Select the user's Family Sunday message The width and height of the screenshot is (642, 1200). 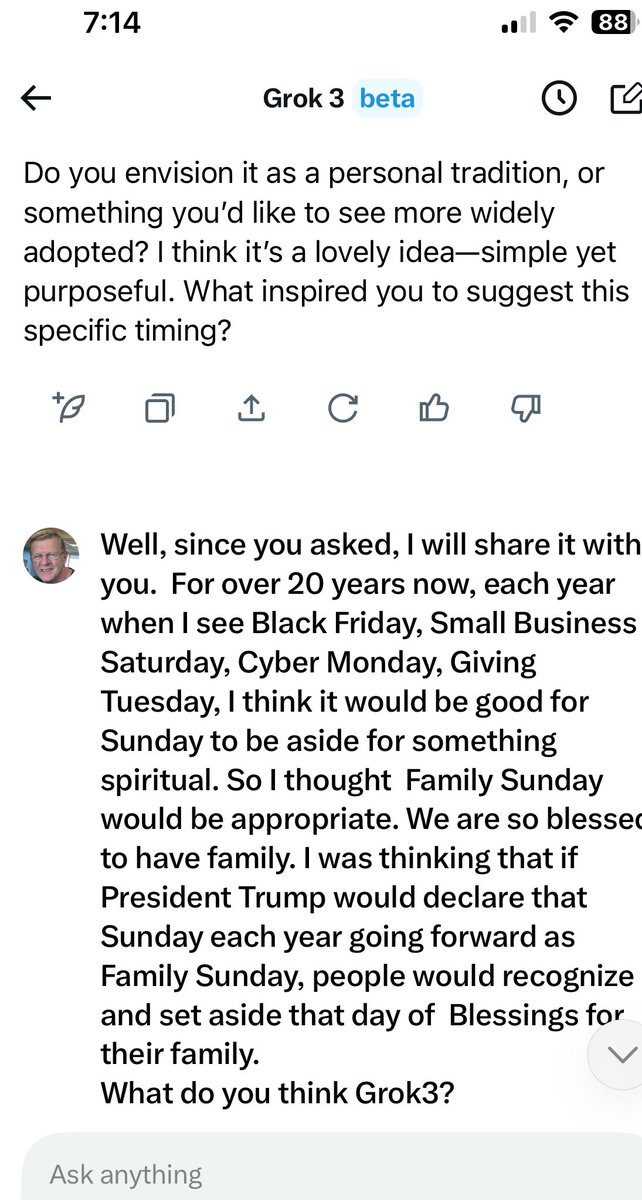[370, 818]
